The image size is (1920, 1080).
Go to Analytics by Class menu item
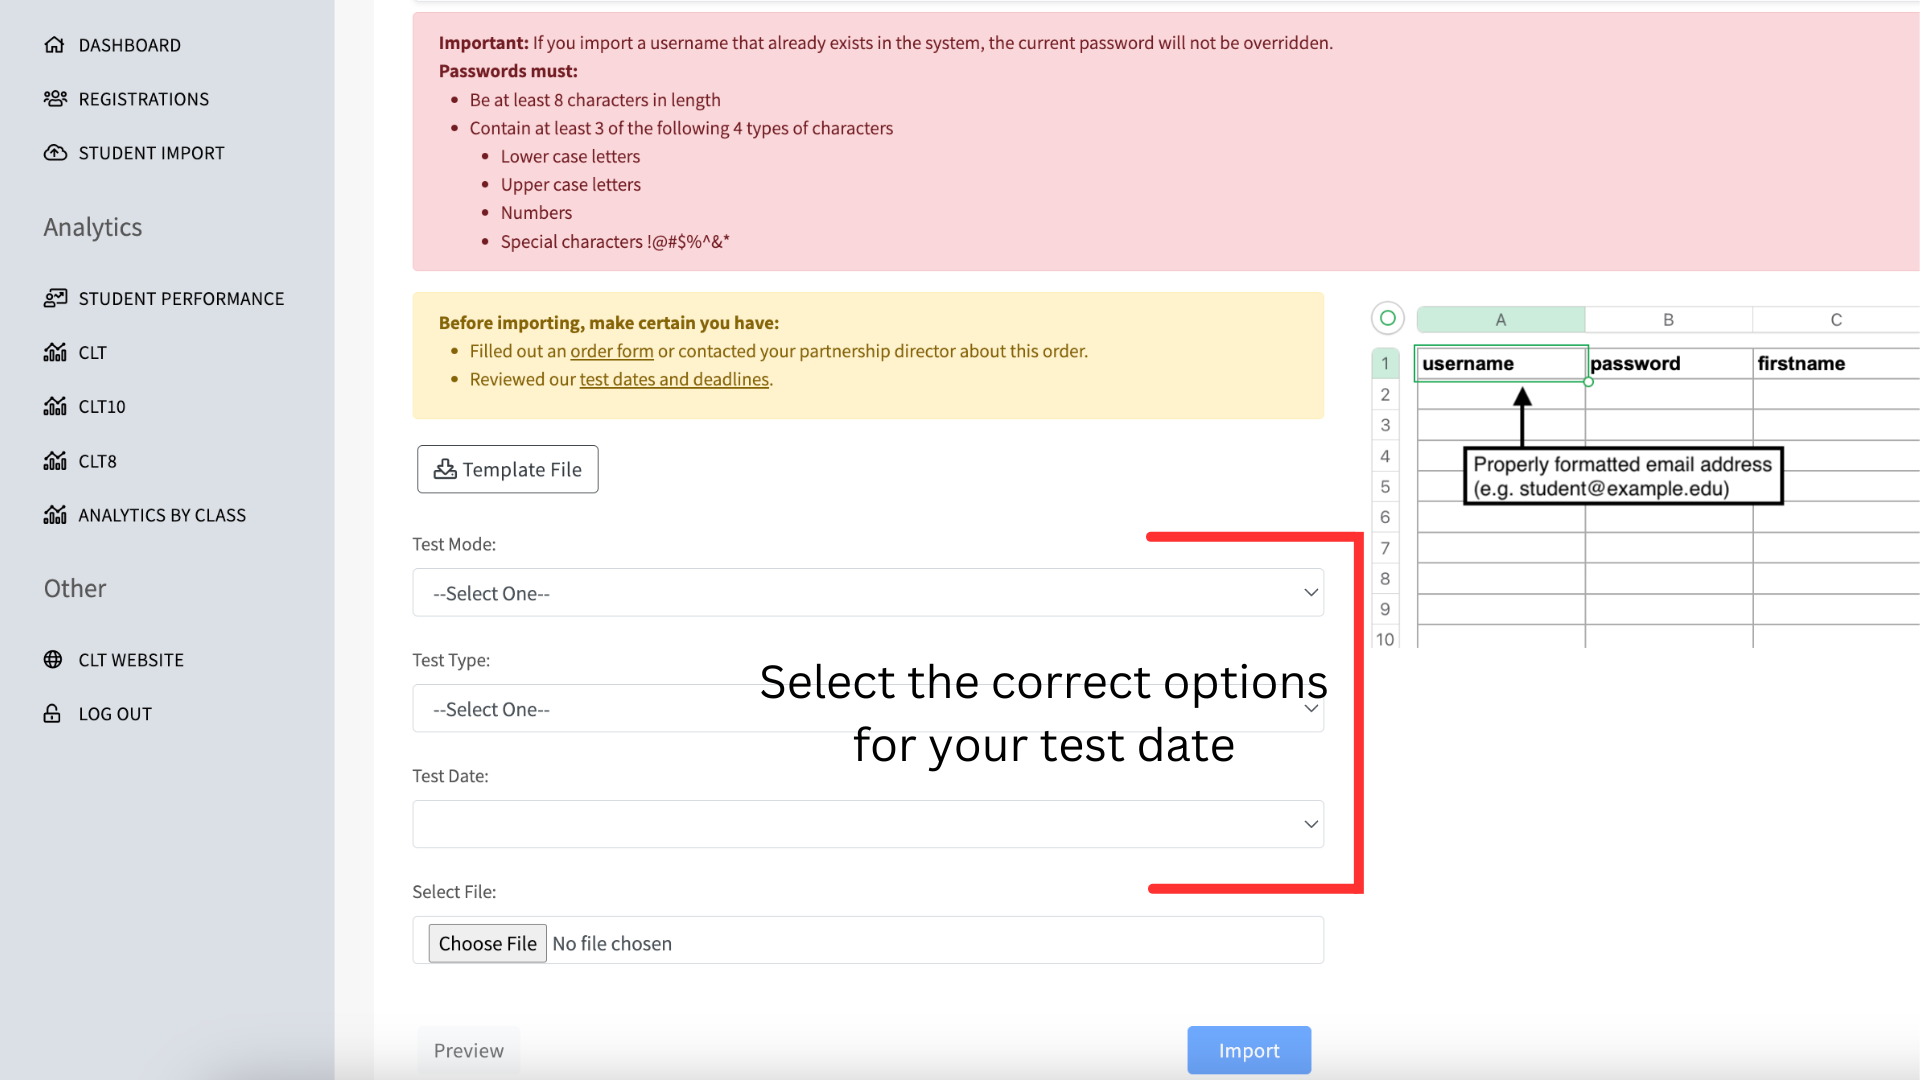click(162, 515)
